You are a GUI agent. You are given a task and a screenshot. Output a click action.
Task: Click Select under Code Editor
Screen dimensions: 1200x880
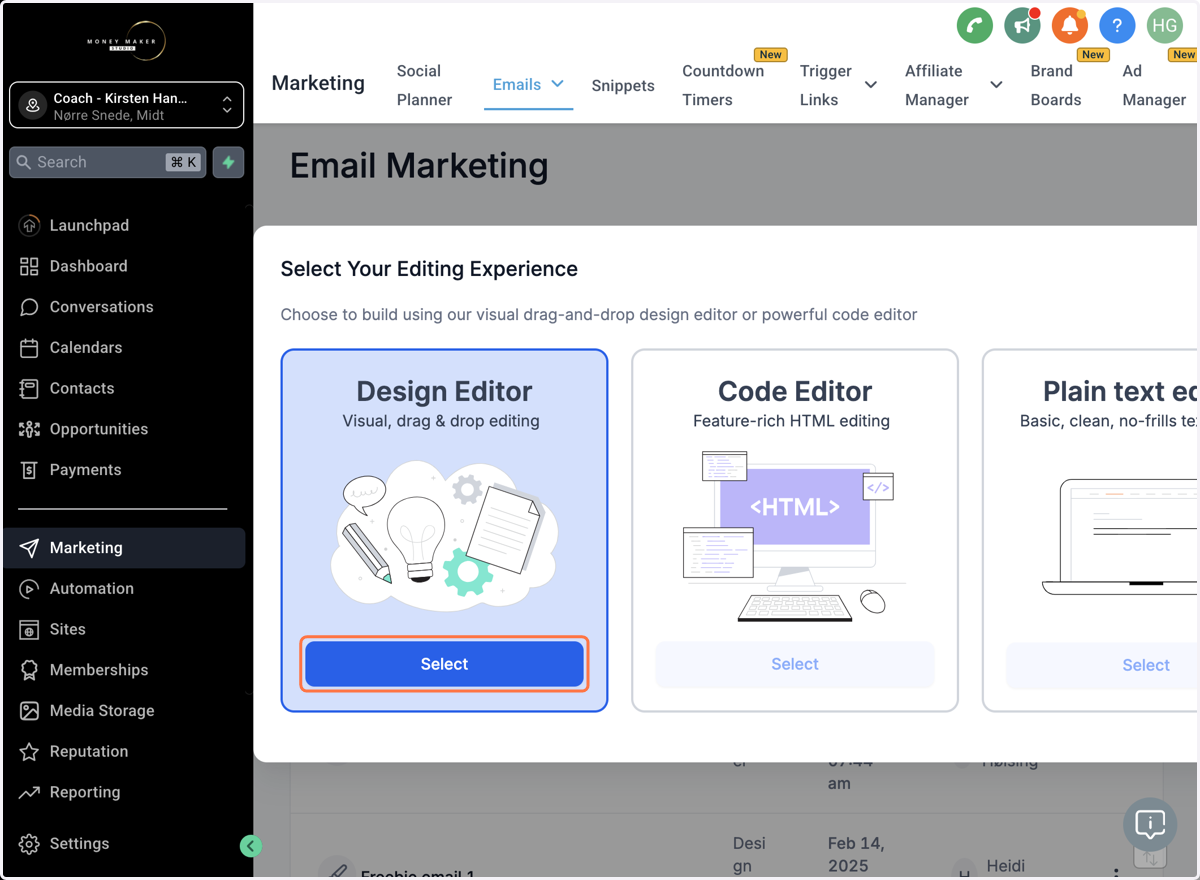click(795, 664)
